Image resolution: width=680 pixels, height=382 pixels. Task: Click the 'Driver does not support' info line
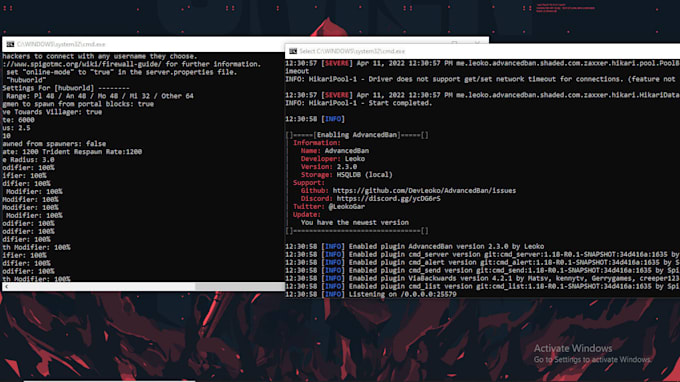coord(481,79)
